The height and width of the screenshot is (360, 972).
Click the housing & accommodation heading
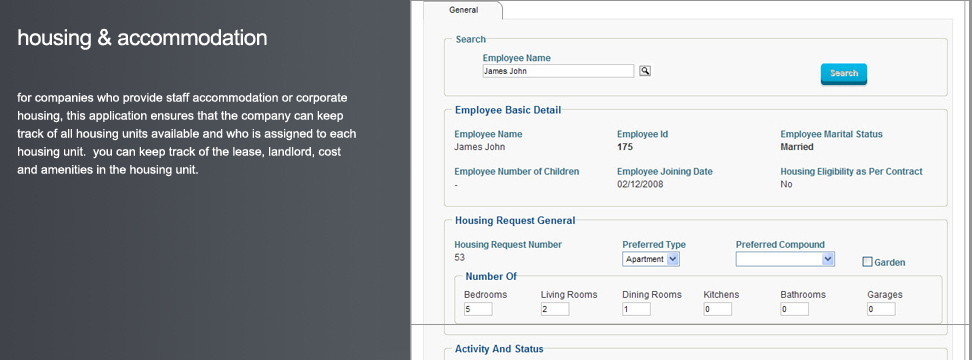point(143,38)
